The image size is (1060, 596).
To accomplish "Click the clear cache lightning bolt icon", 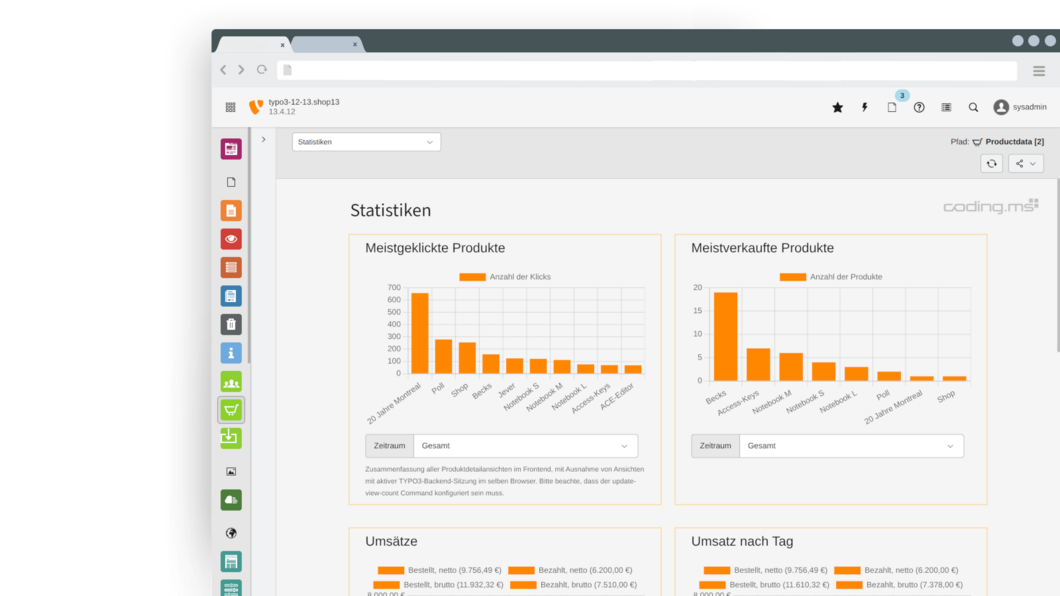I will click(x=864, y=107).
